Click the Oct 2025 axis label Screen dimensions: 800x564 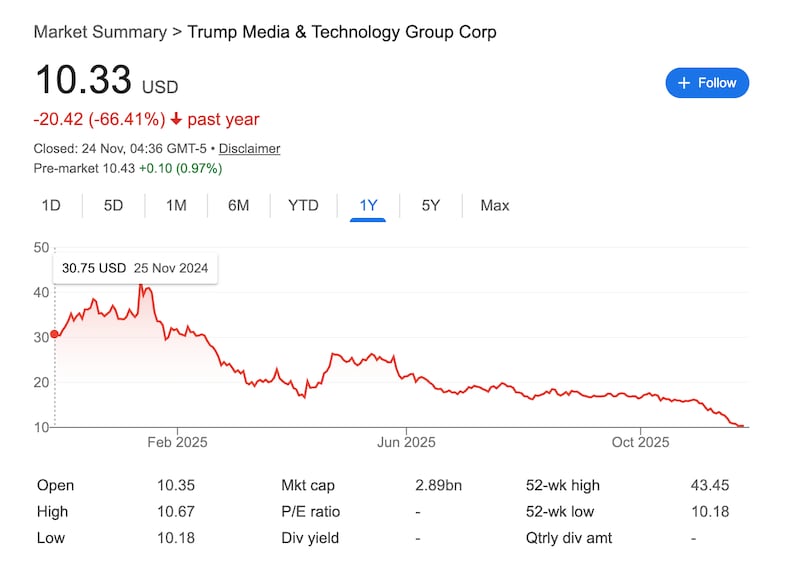pyautogui.click(x=640, y=442)
